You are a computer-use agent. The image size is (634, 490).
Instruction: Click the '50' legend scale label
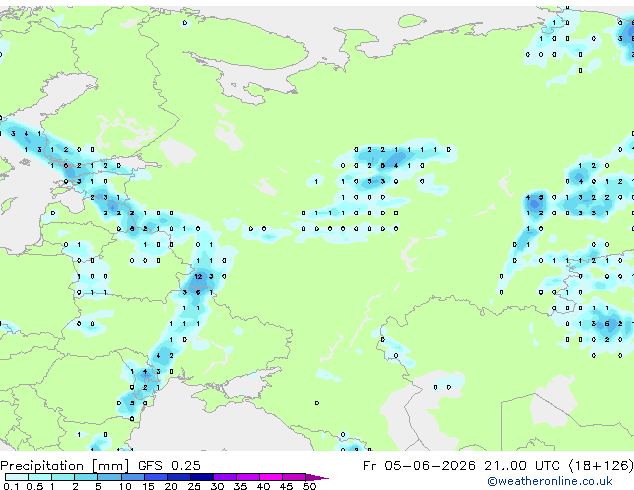309,486
